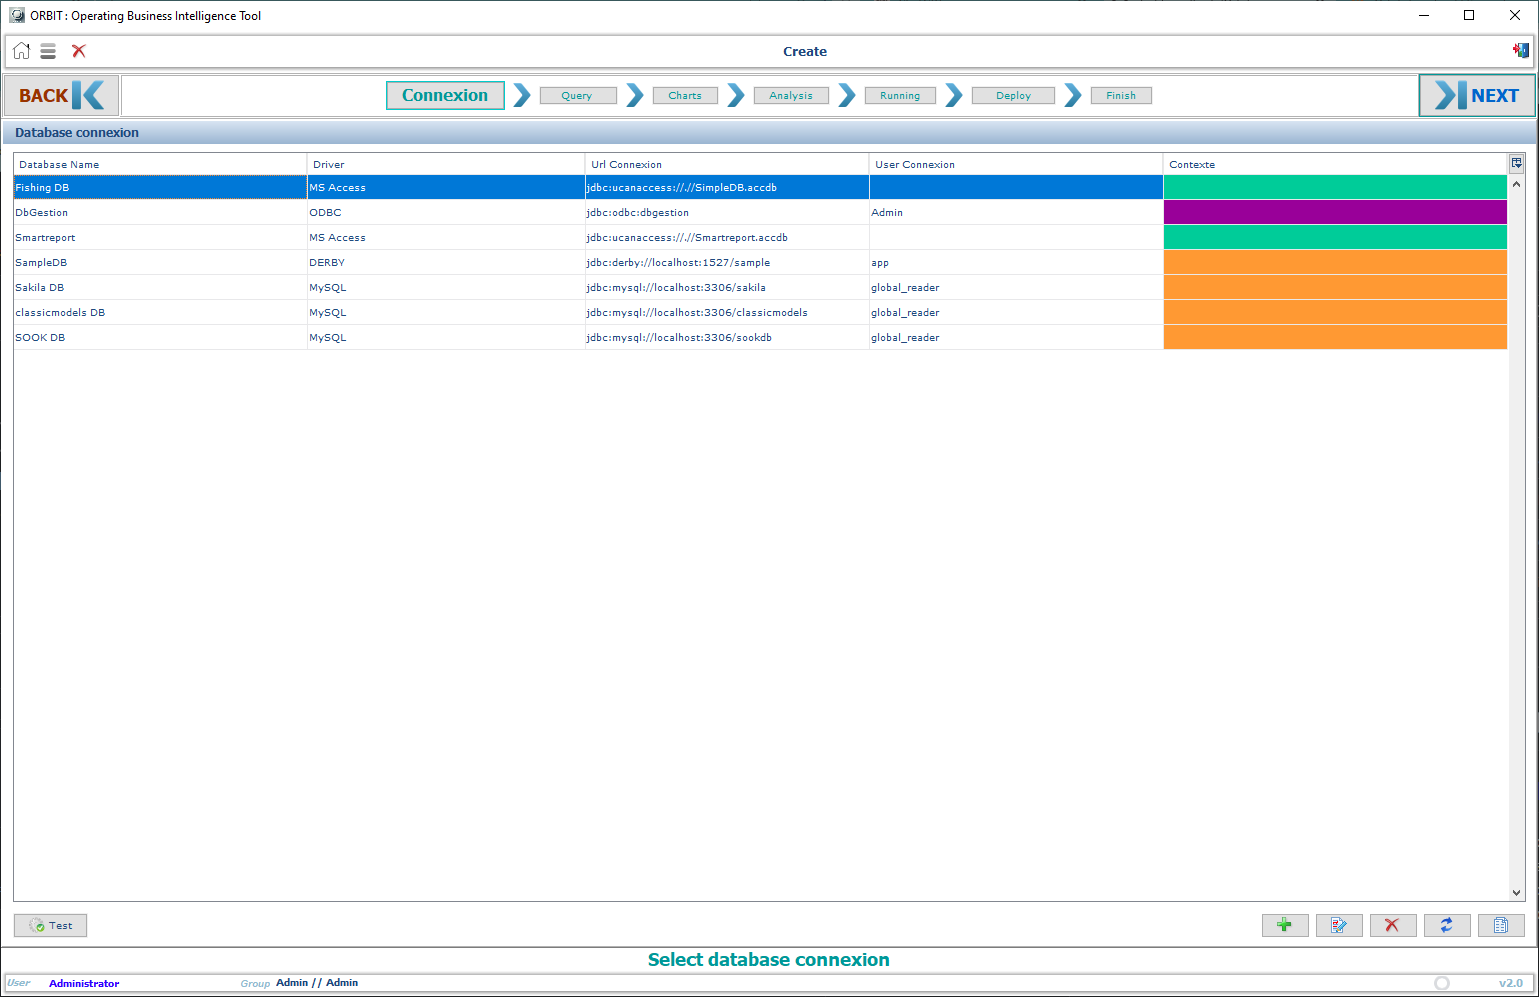Image resolution: width=1539 pixels, height=997 pixels.
Task: Copy connexion using the documents icon
Action: [1501, 925]
